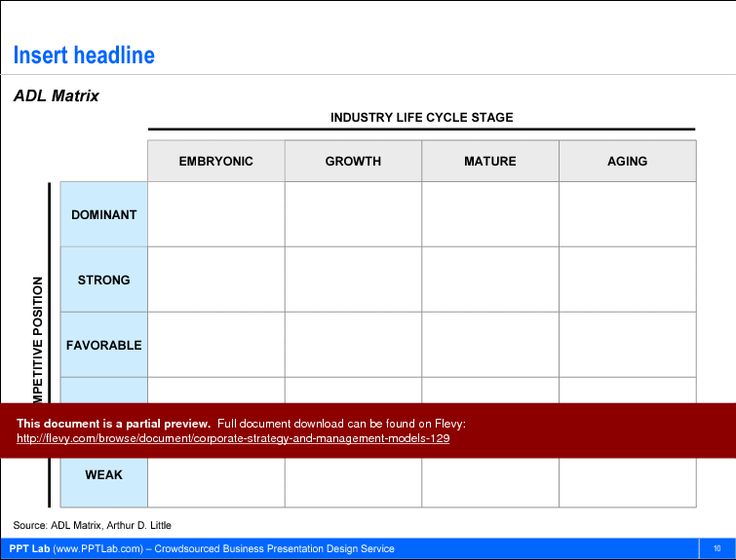Select the EMBRYONIC column header

point(216,161)
